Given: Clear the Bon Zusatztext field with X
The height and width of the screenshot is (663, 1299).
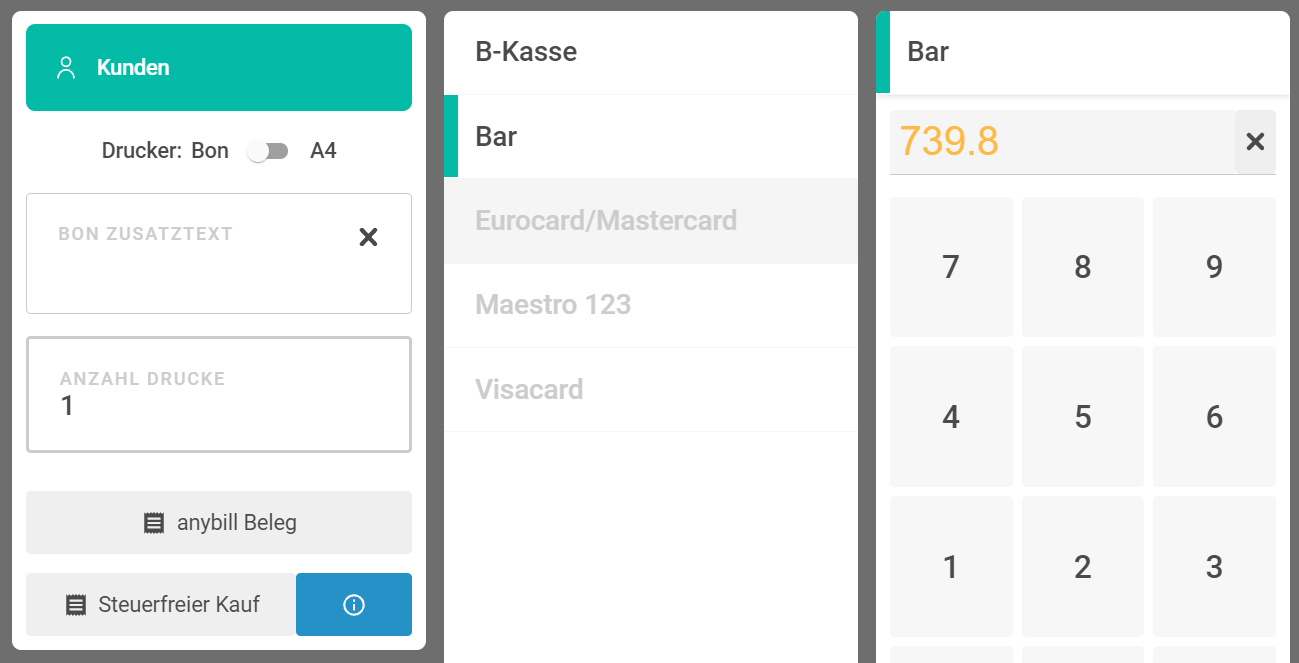Looking at the screenshot, I should pyautogui.click(x=368, y=237).
